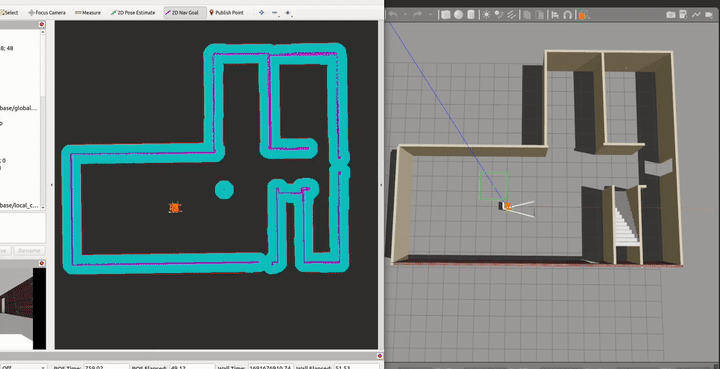Click the ROS Time value field
720x369 pixels.
107,367
